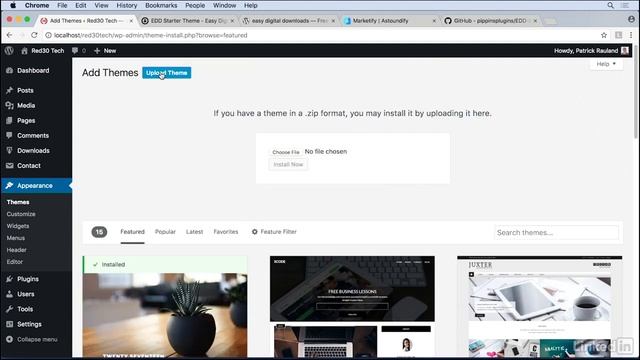Reload the page in Chrome
640x360 pixels.
(x=34, y=36)
